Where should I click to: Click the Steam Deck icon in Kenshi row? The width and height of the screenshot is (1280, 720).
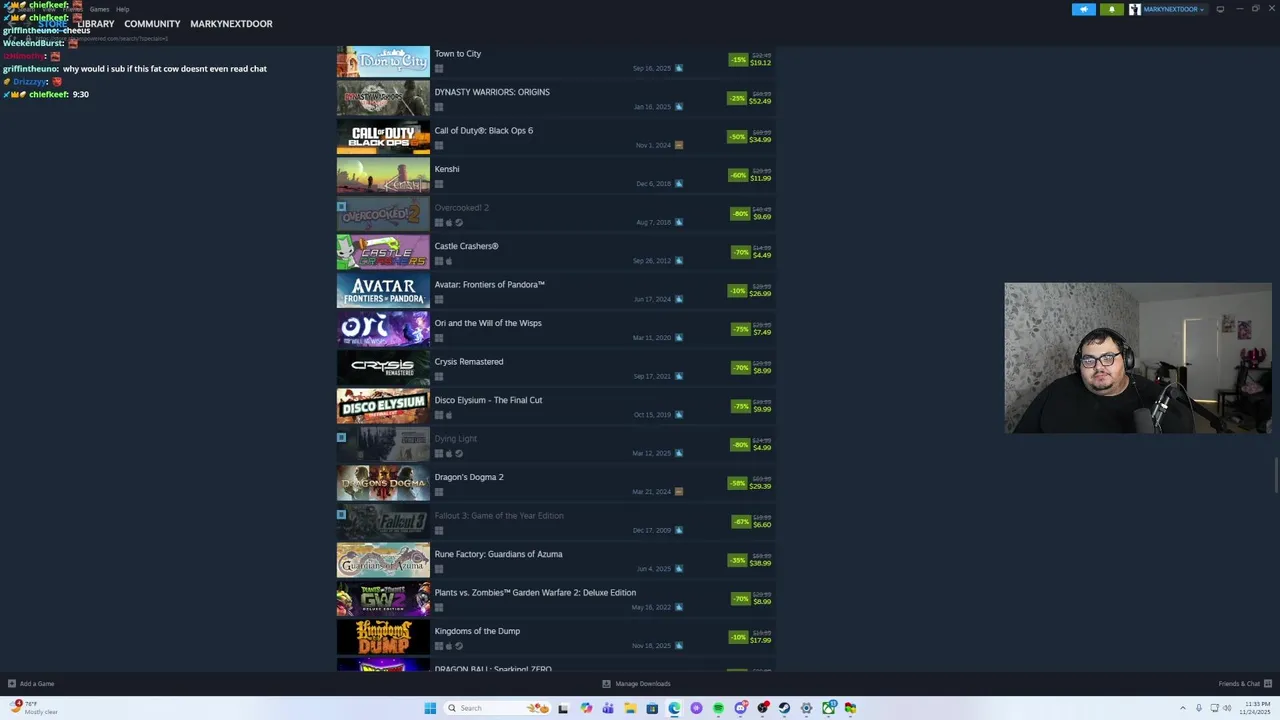click(679, 184)
